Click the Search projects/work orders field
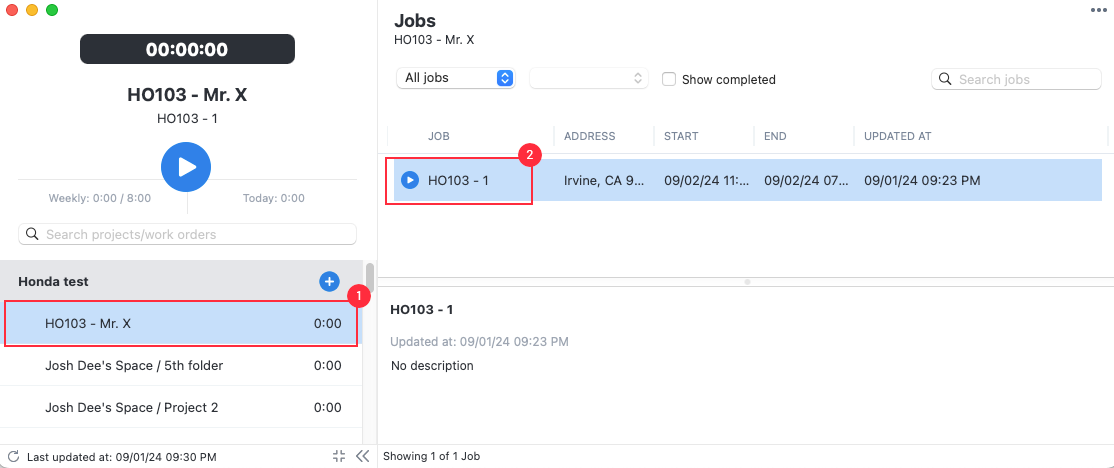Viewport: 1114px width, 468px height. (x=188, y=234)
